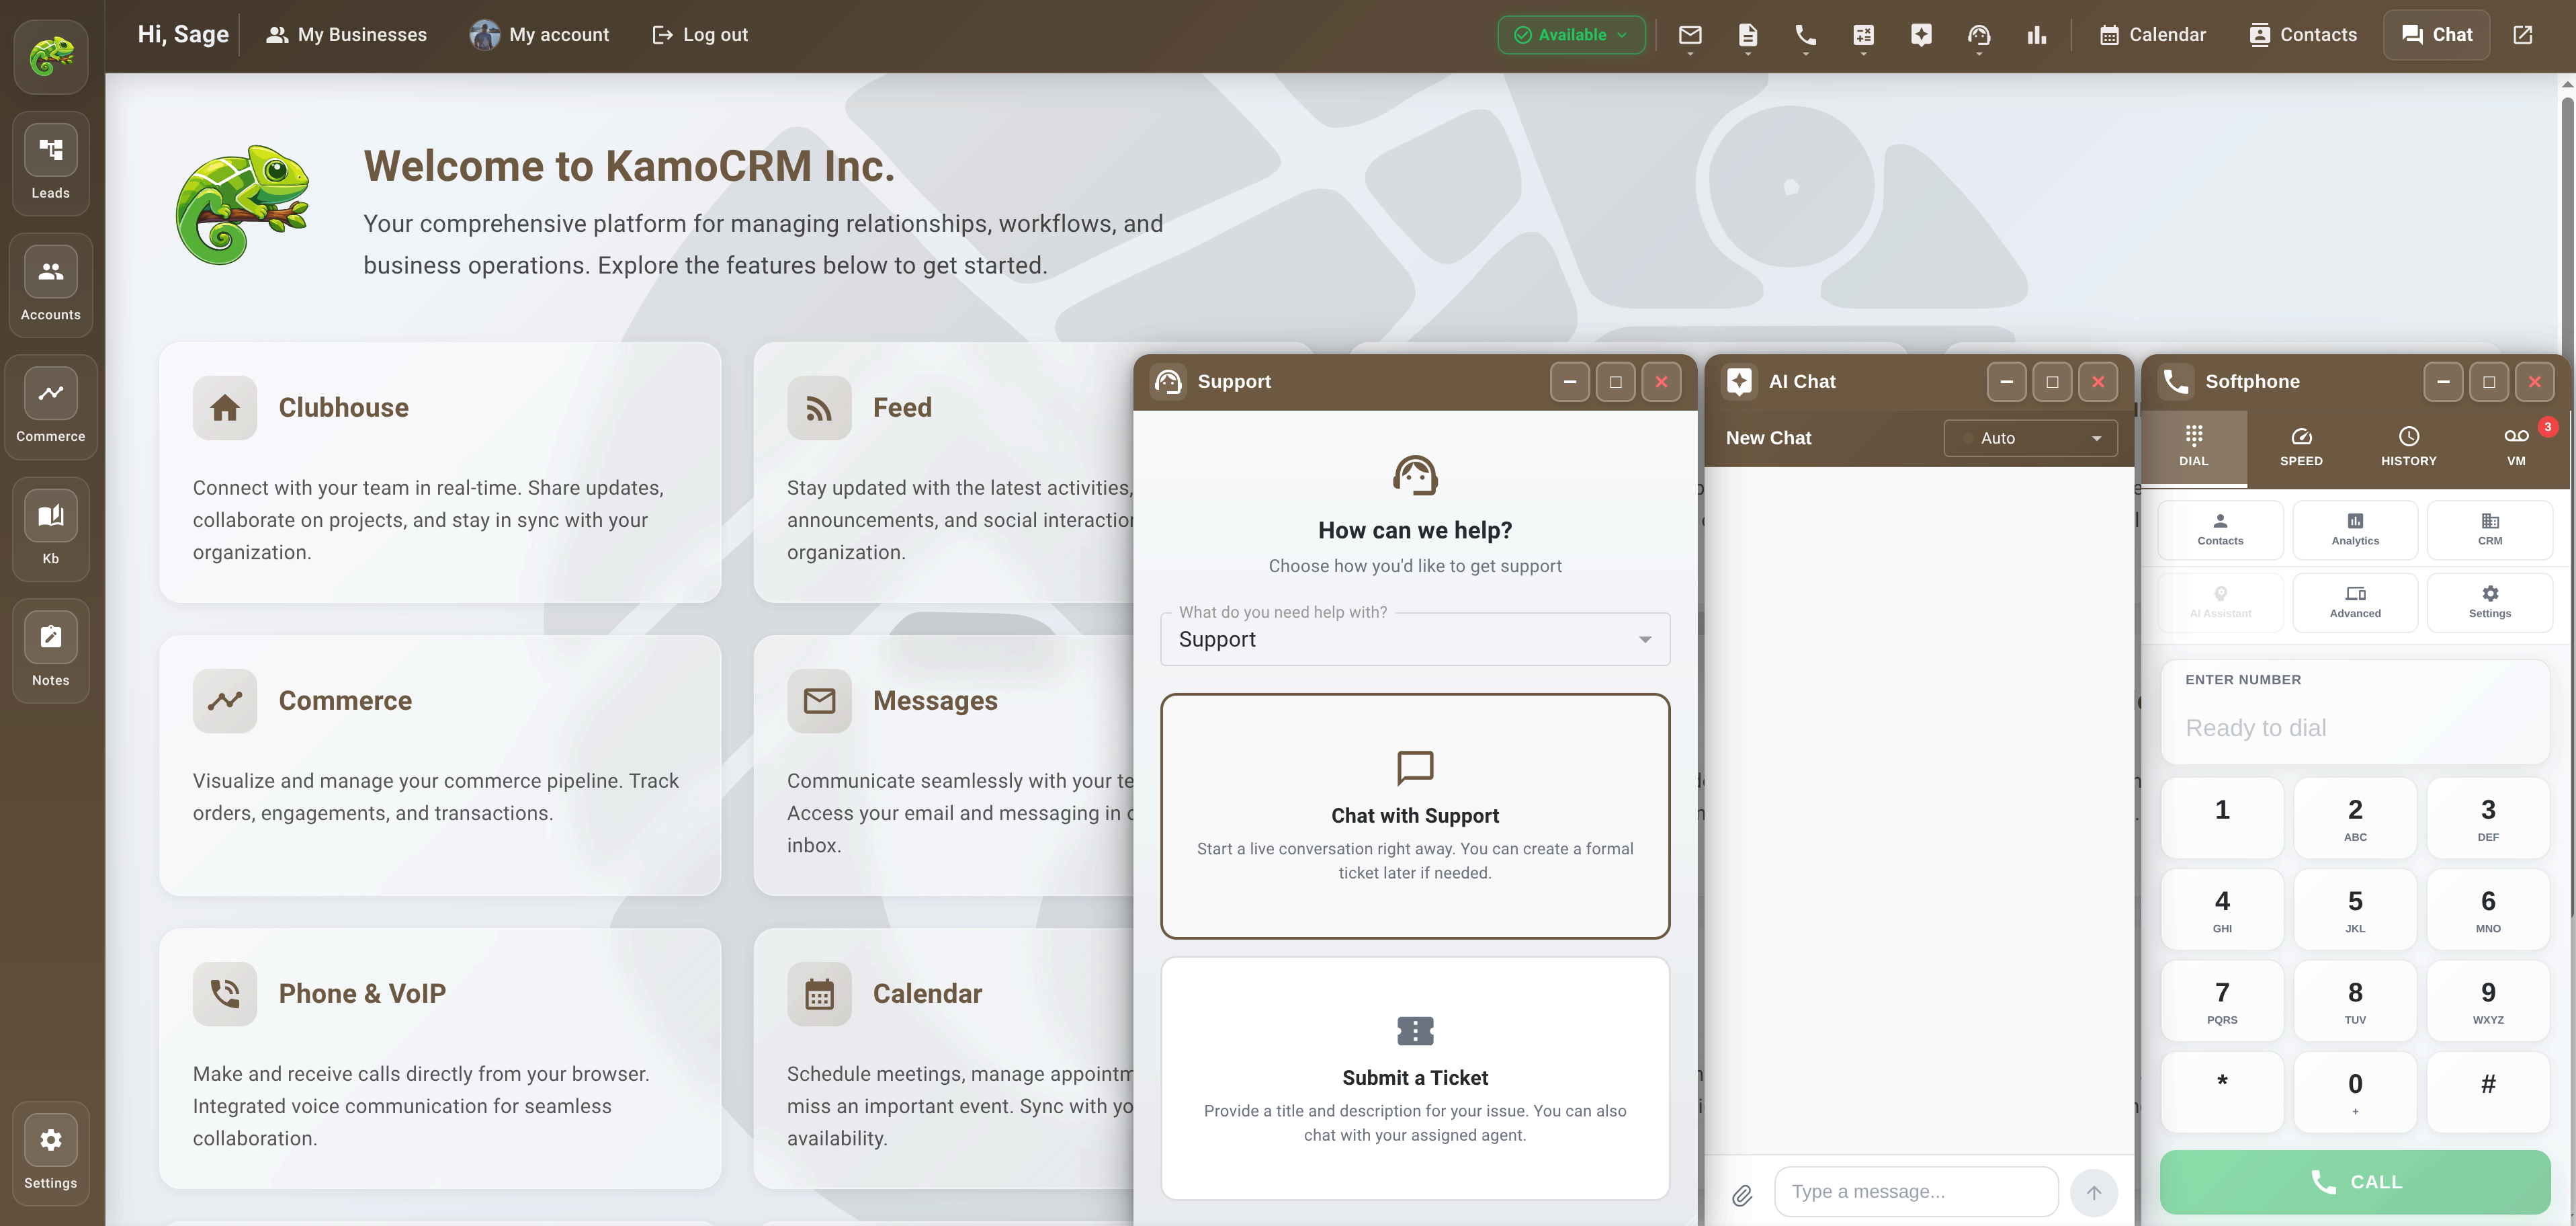Open the Auto model dropdown in AI Chat
2576x1226 pixels.
(2030, 438)
